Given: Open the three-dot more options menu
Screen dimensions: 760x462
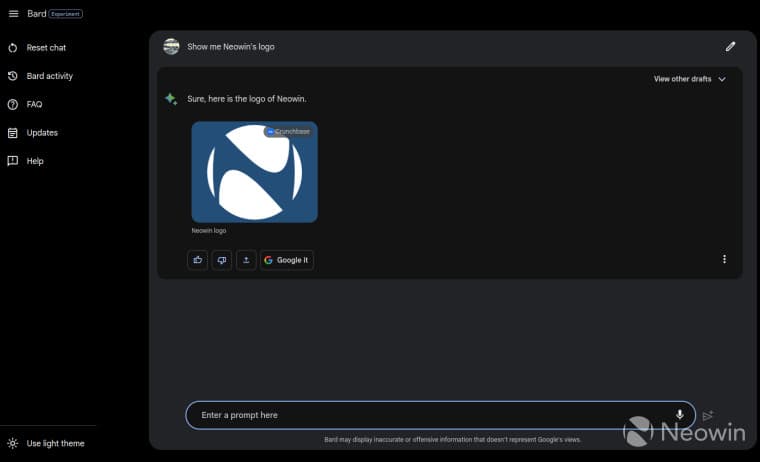Looking at the screenshot, I should [x=724, y=260].
